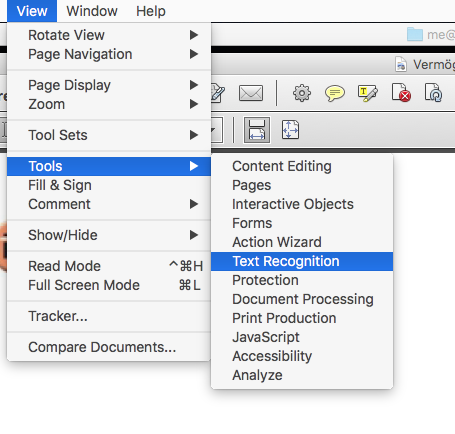Click the rotate page icon

click(x=433, y=93)
